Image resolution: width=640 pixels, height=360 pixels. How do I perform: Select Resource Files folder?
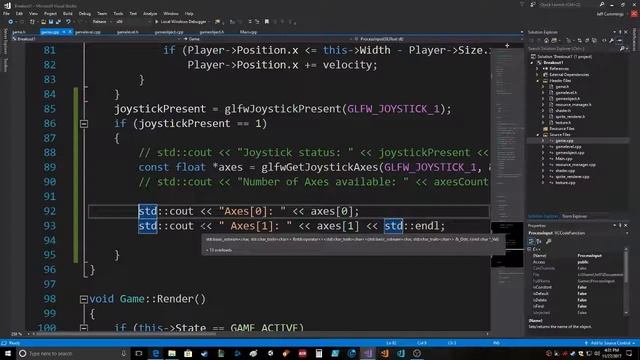[562, 129]
